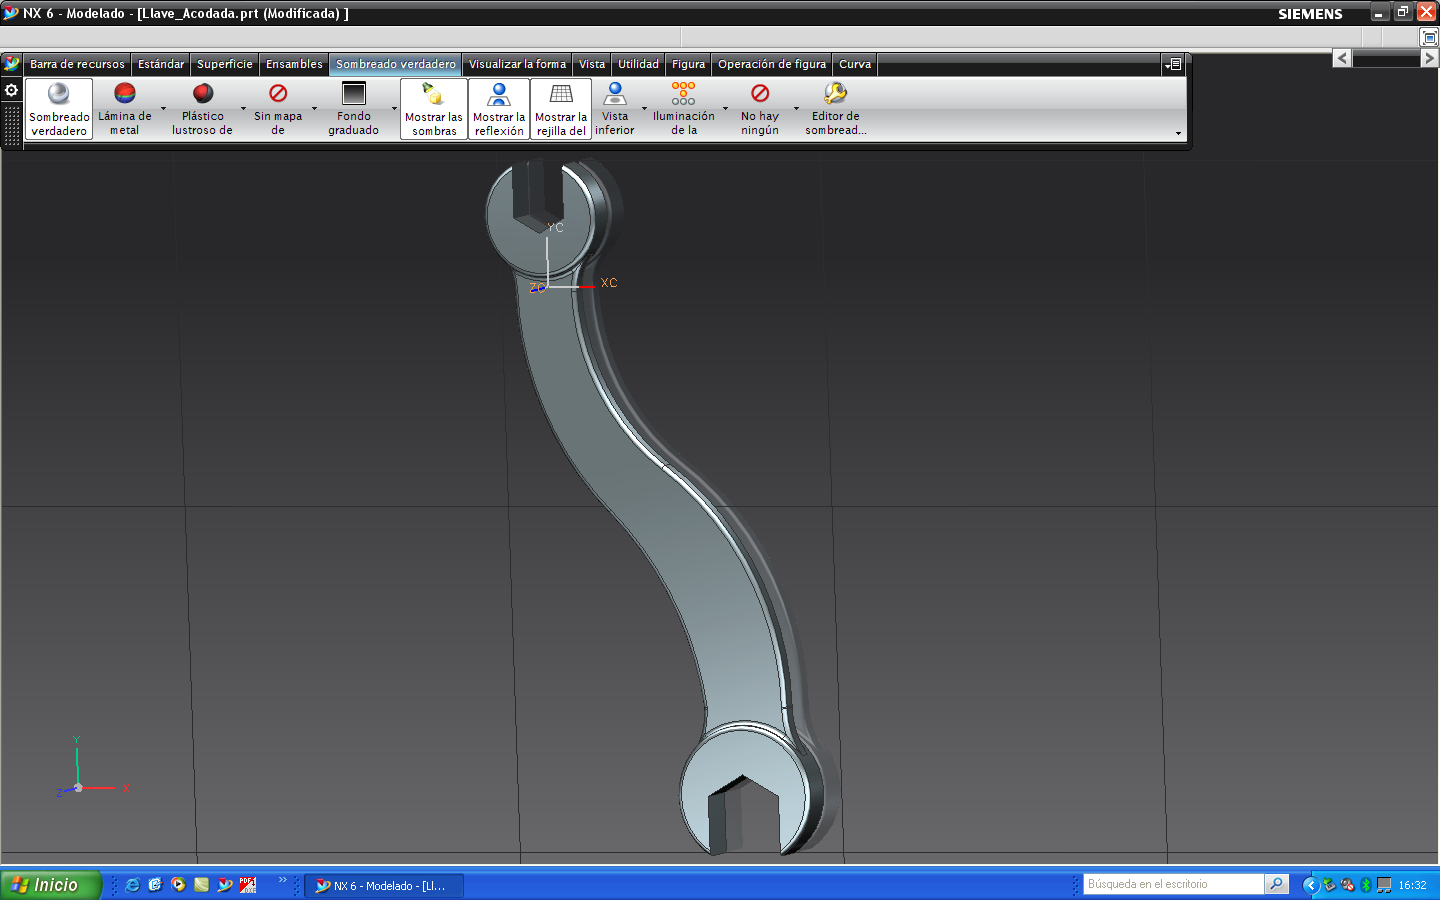
Task: Select the Sombreado verdadero tab
Action: click(x=396, y=64)
